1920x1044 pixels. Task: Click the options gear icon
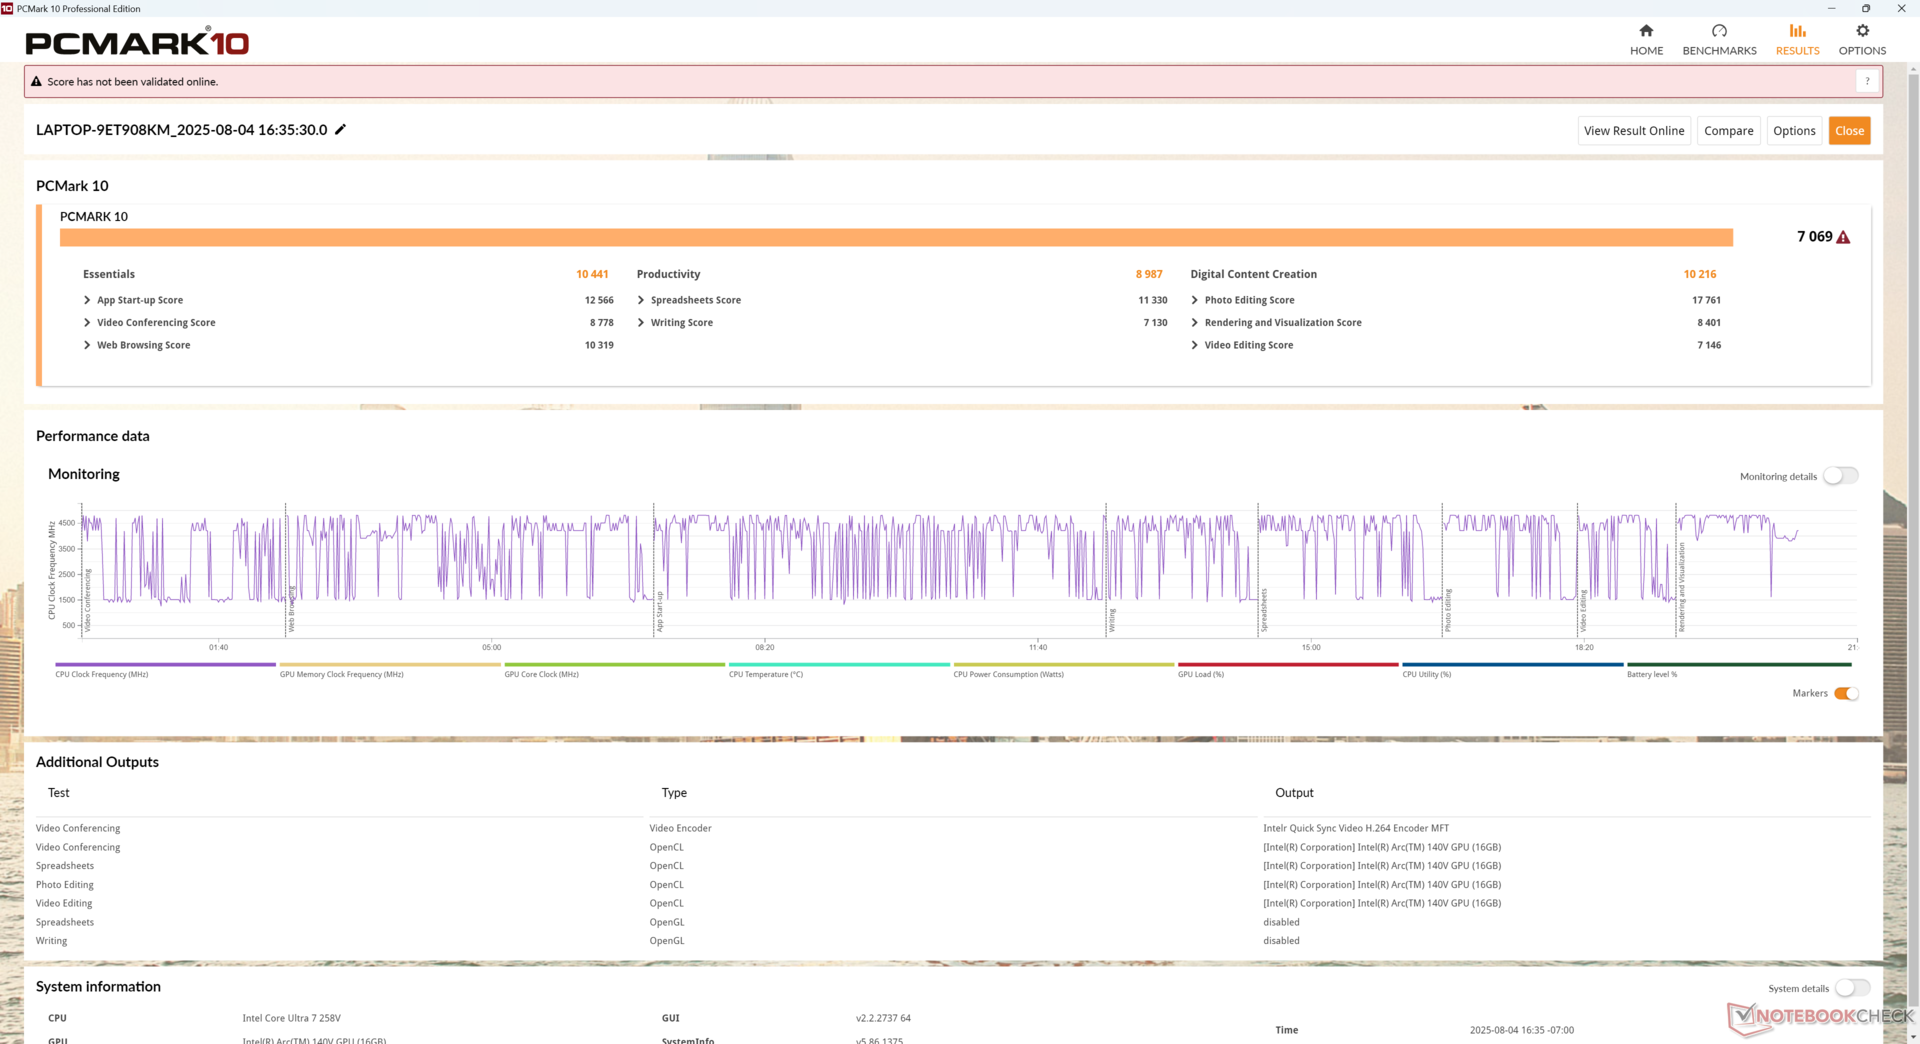click(x=1862, y=31)
